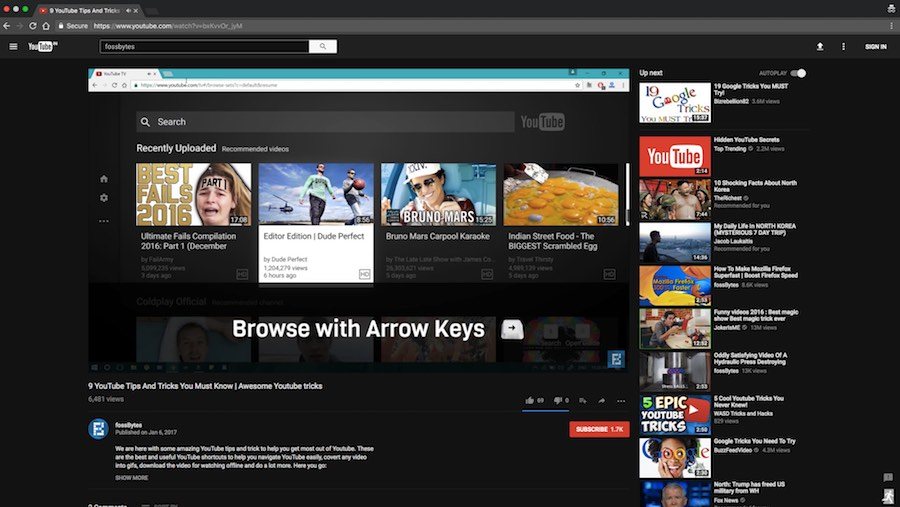Dislike the video with thumbs down
This screenshot has height=507, width=900.
[558, 400]
